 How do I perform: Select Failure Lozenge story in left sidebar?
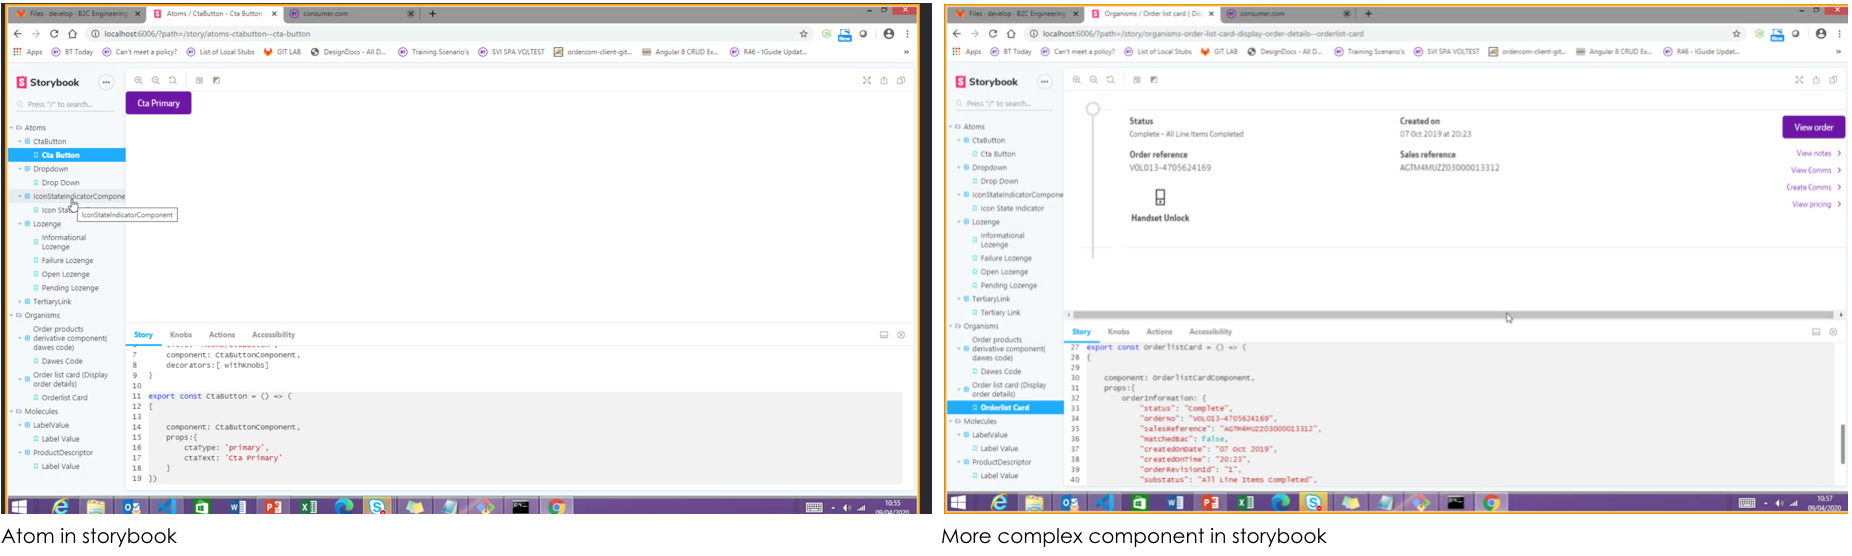tap(66, 261)
